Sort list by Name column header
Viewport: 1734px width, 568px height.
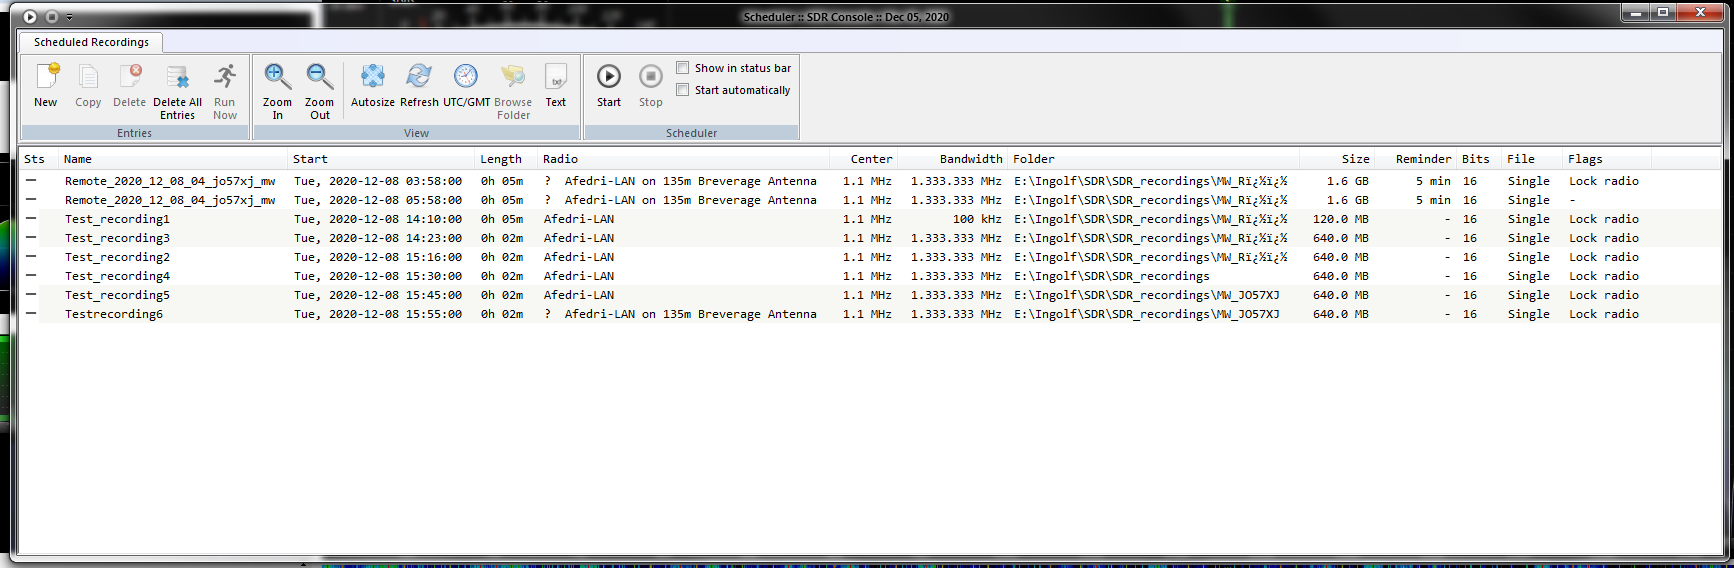pos(78,159)
